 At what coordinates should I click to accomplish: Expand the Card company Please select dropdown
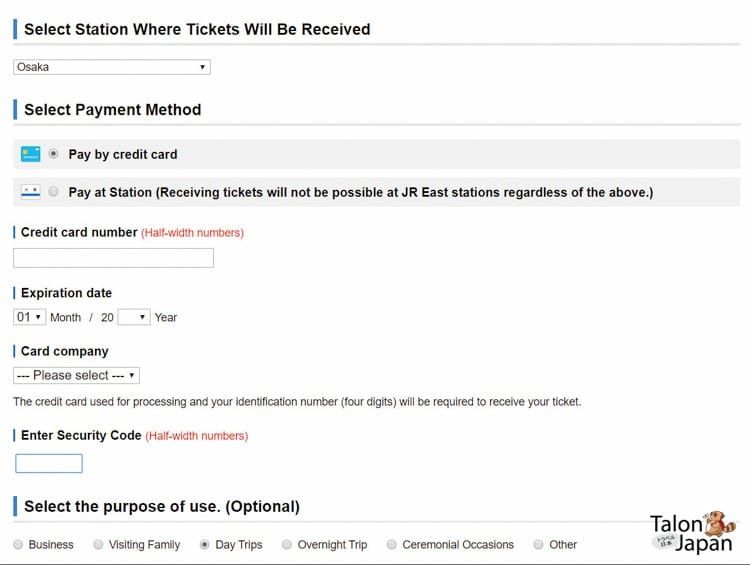coord(77,376)
